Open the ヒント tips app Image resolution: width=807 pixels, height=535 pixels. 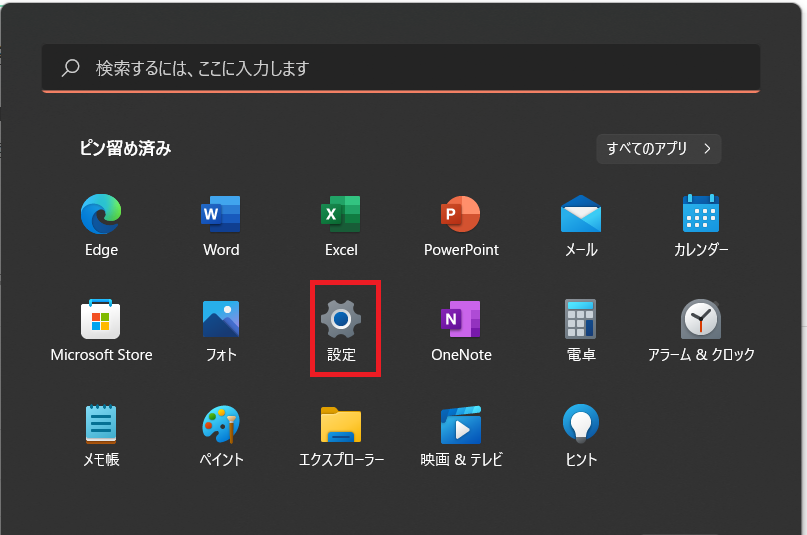click(581, 435)
